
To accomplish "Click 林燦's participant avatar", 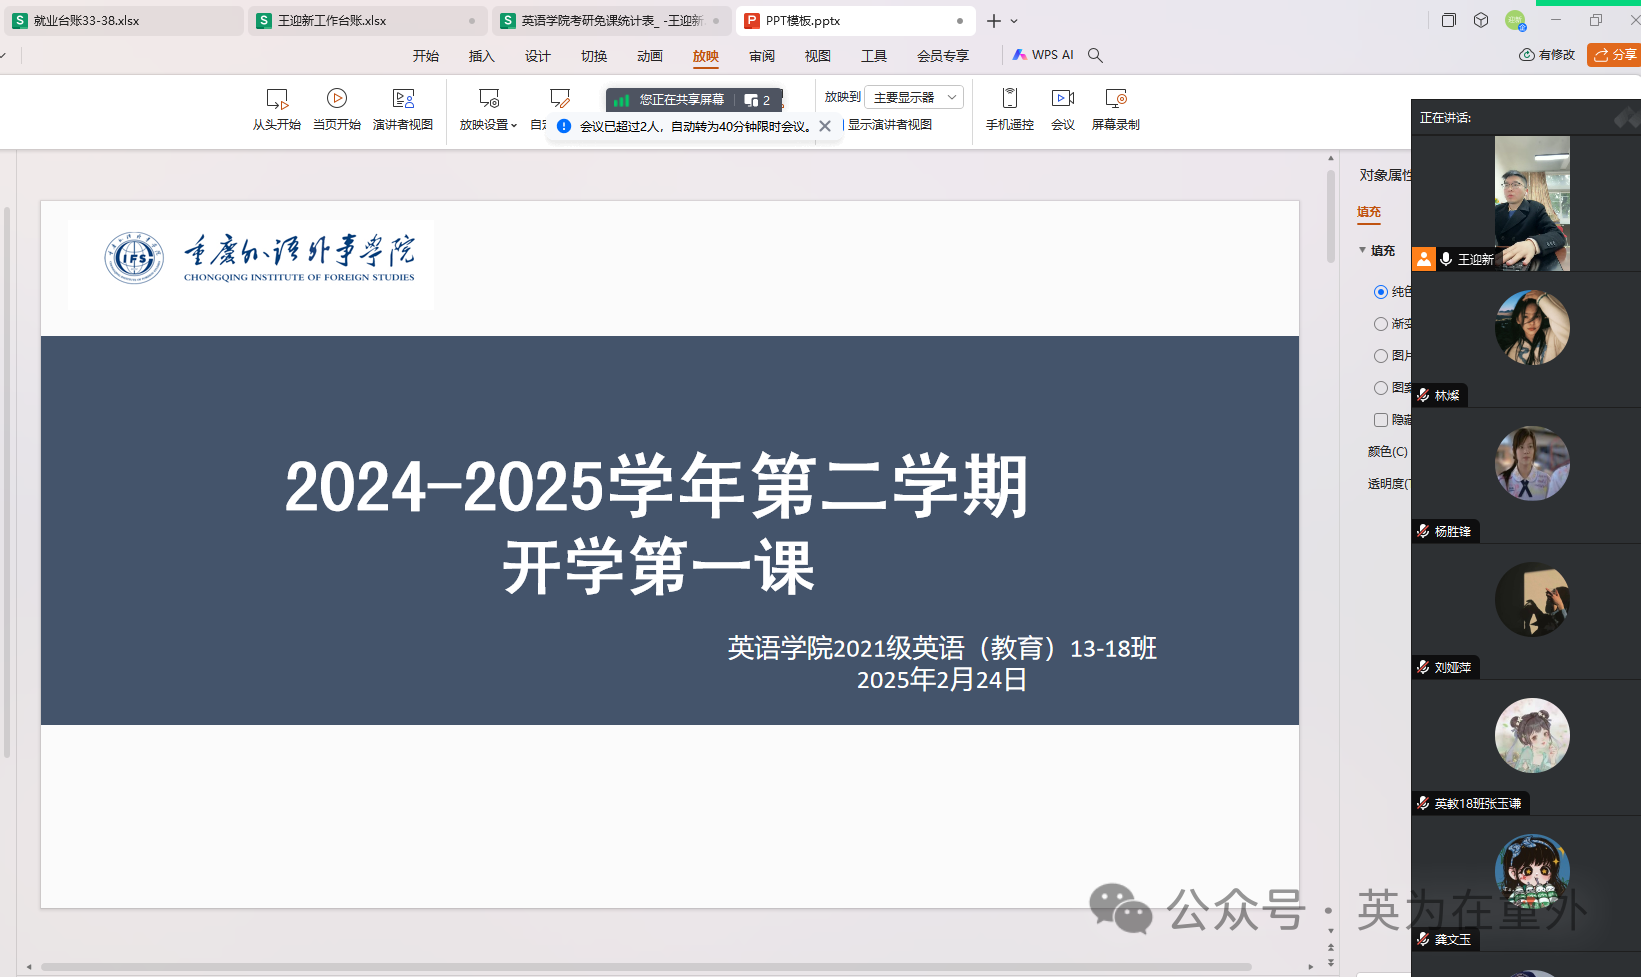I will 1532,327.
